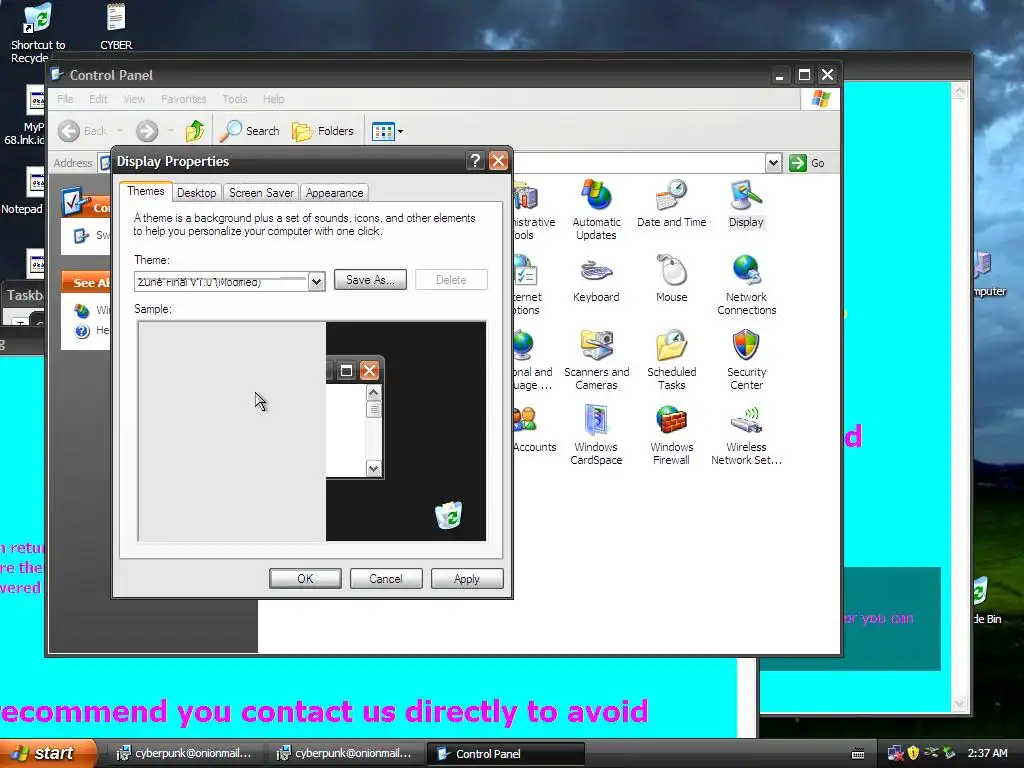Click the on-screen keyboard tray icon
This screenshot has width=1024, height=768.
(x=858, y=754)
